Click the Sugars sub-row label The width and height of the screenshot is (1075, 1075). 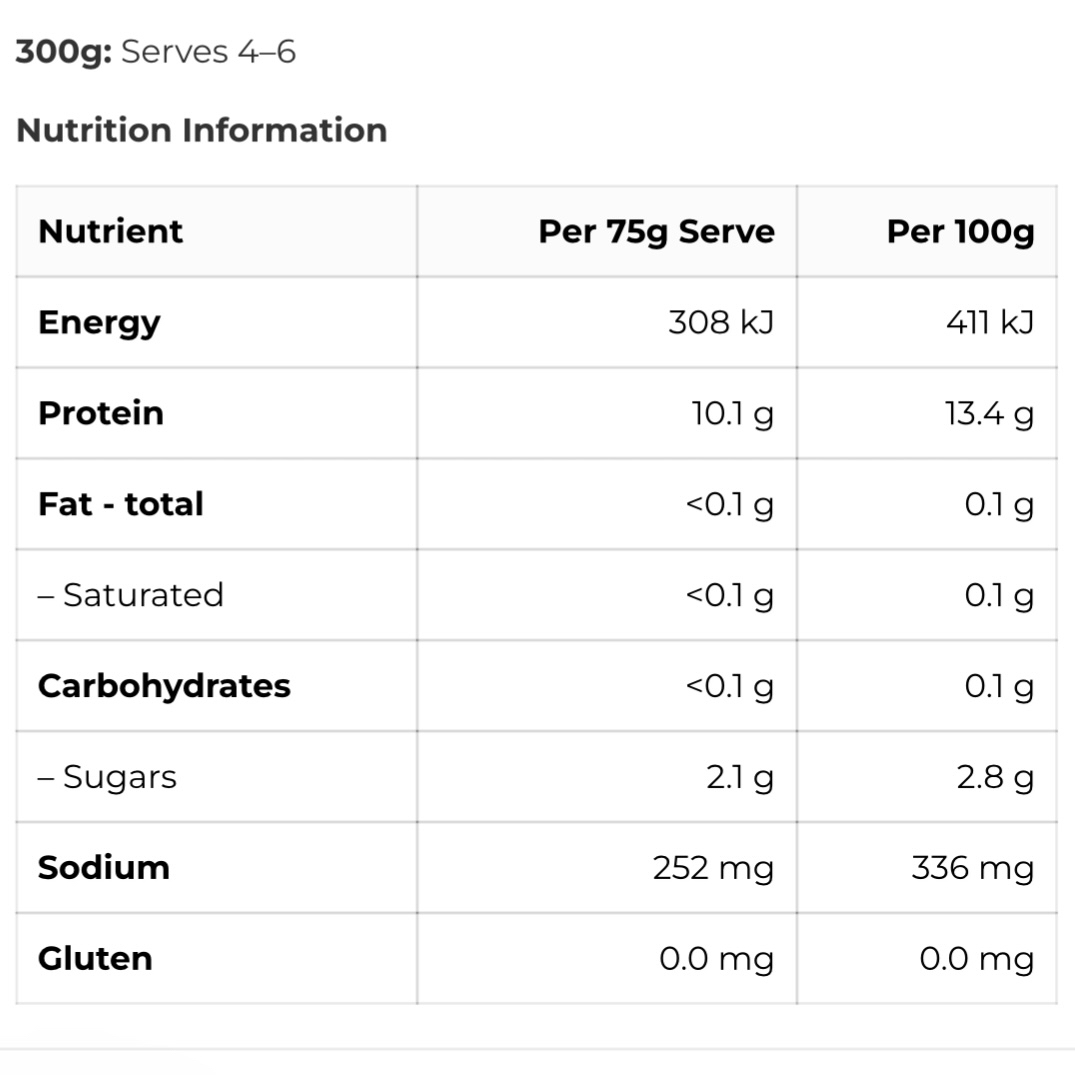tap(107, 777)
